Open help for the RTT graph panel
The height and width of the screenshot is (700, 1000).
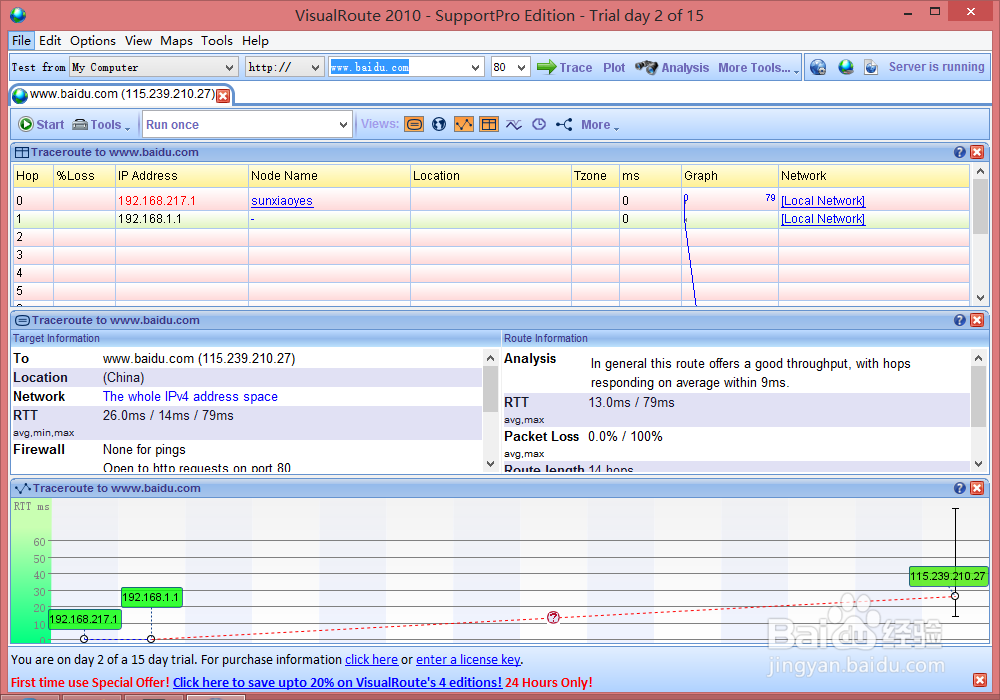coord(959,488)
